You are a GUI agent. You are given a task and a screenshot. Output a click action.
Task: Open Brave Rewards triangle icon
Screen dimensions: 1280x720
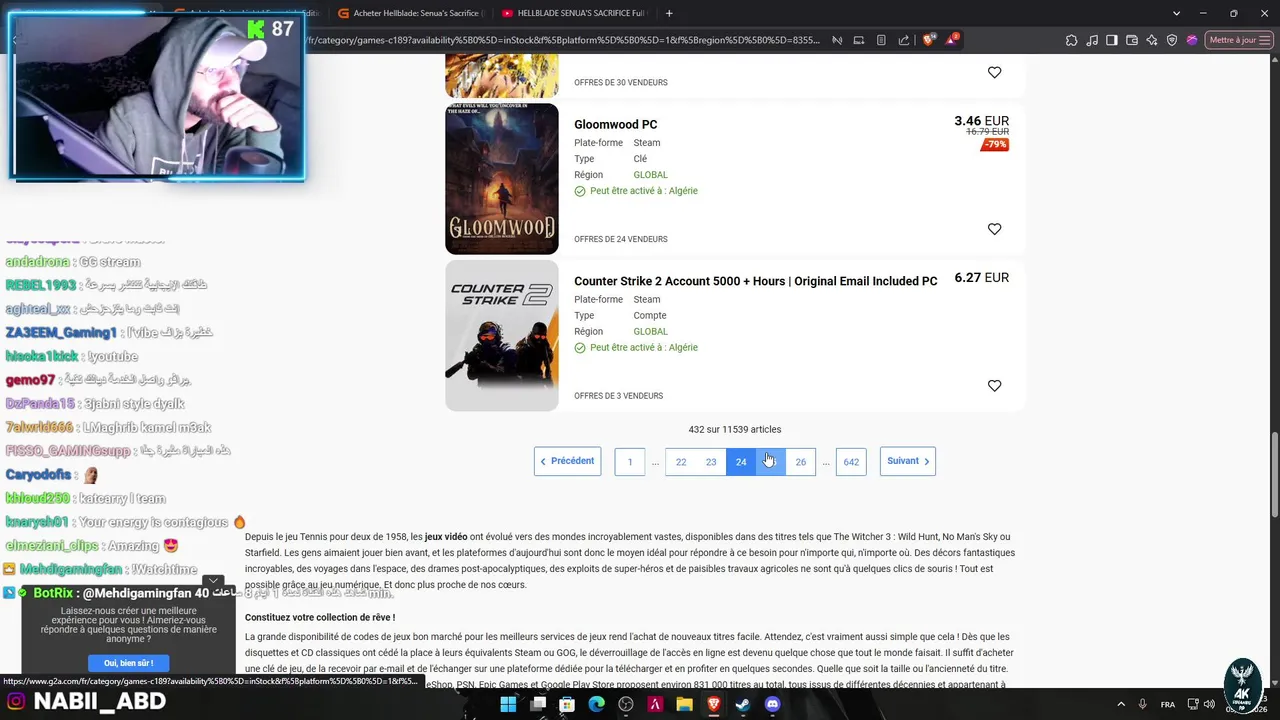point(951,40)
